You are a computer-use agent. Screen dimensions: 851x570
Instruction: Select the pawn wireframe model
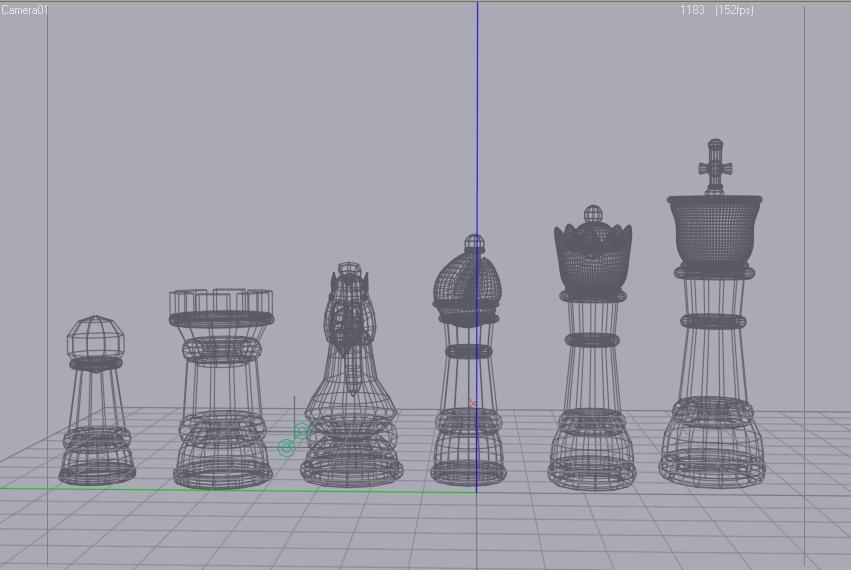97,401
